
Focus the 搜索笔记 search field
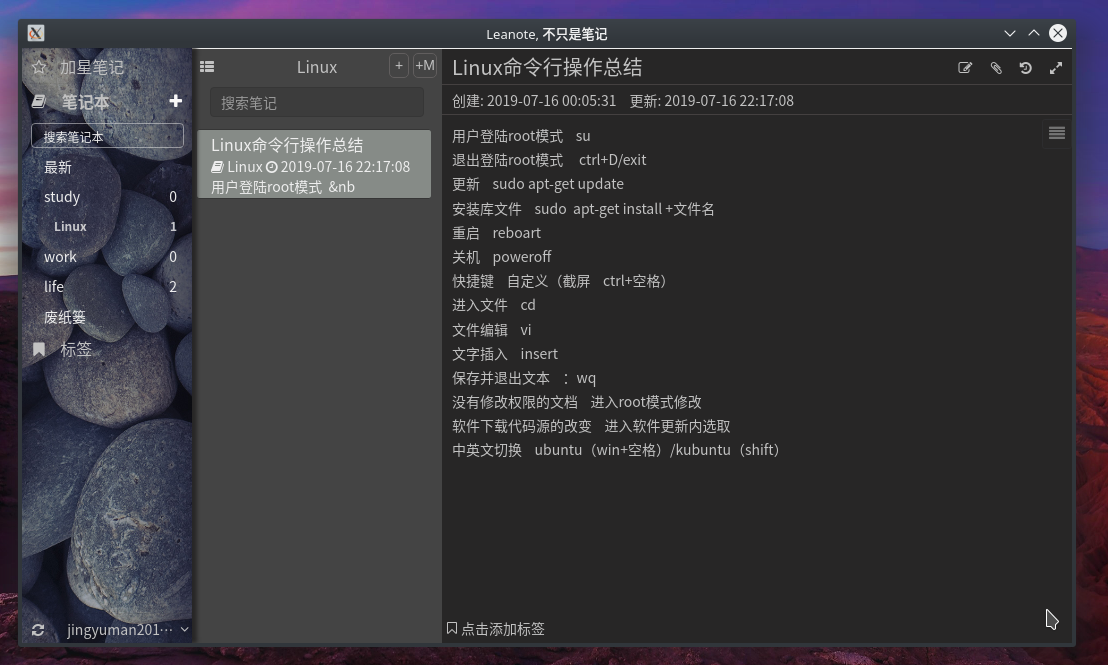317,103
